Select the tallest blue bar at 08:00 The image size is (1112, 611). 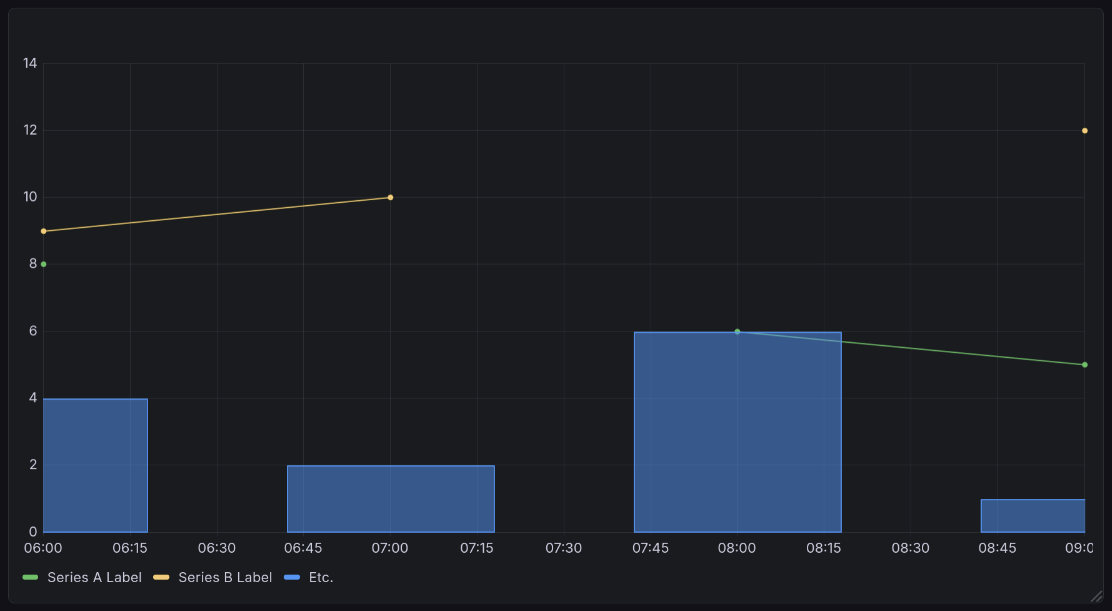[738, 430]
